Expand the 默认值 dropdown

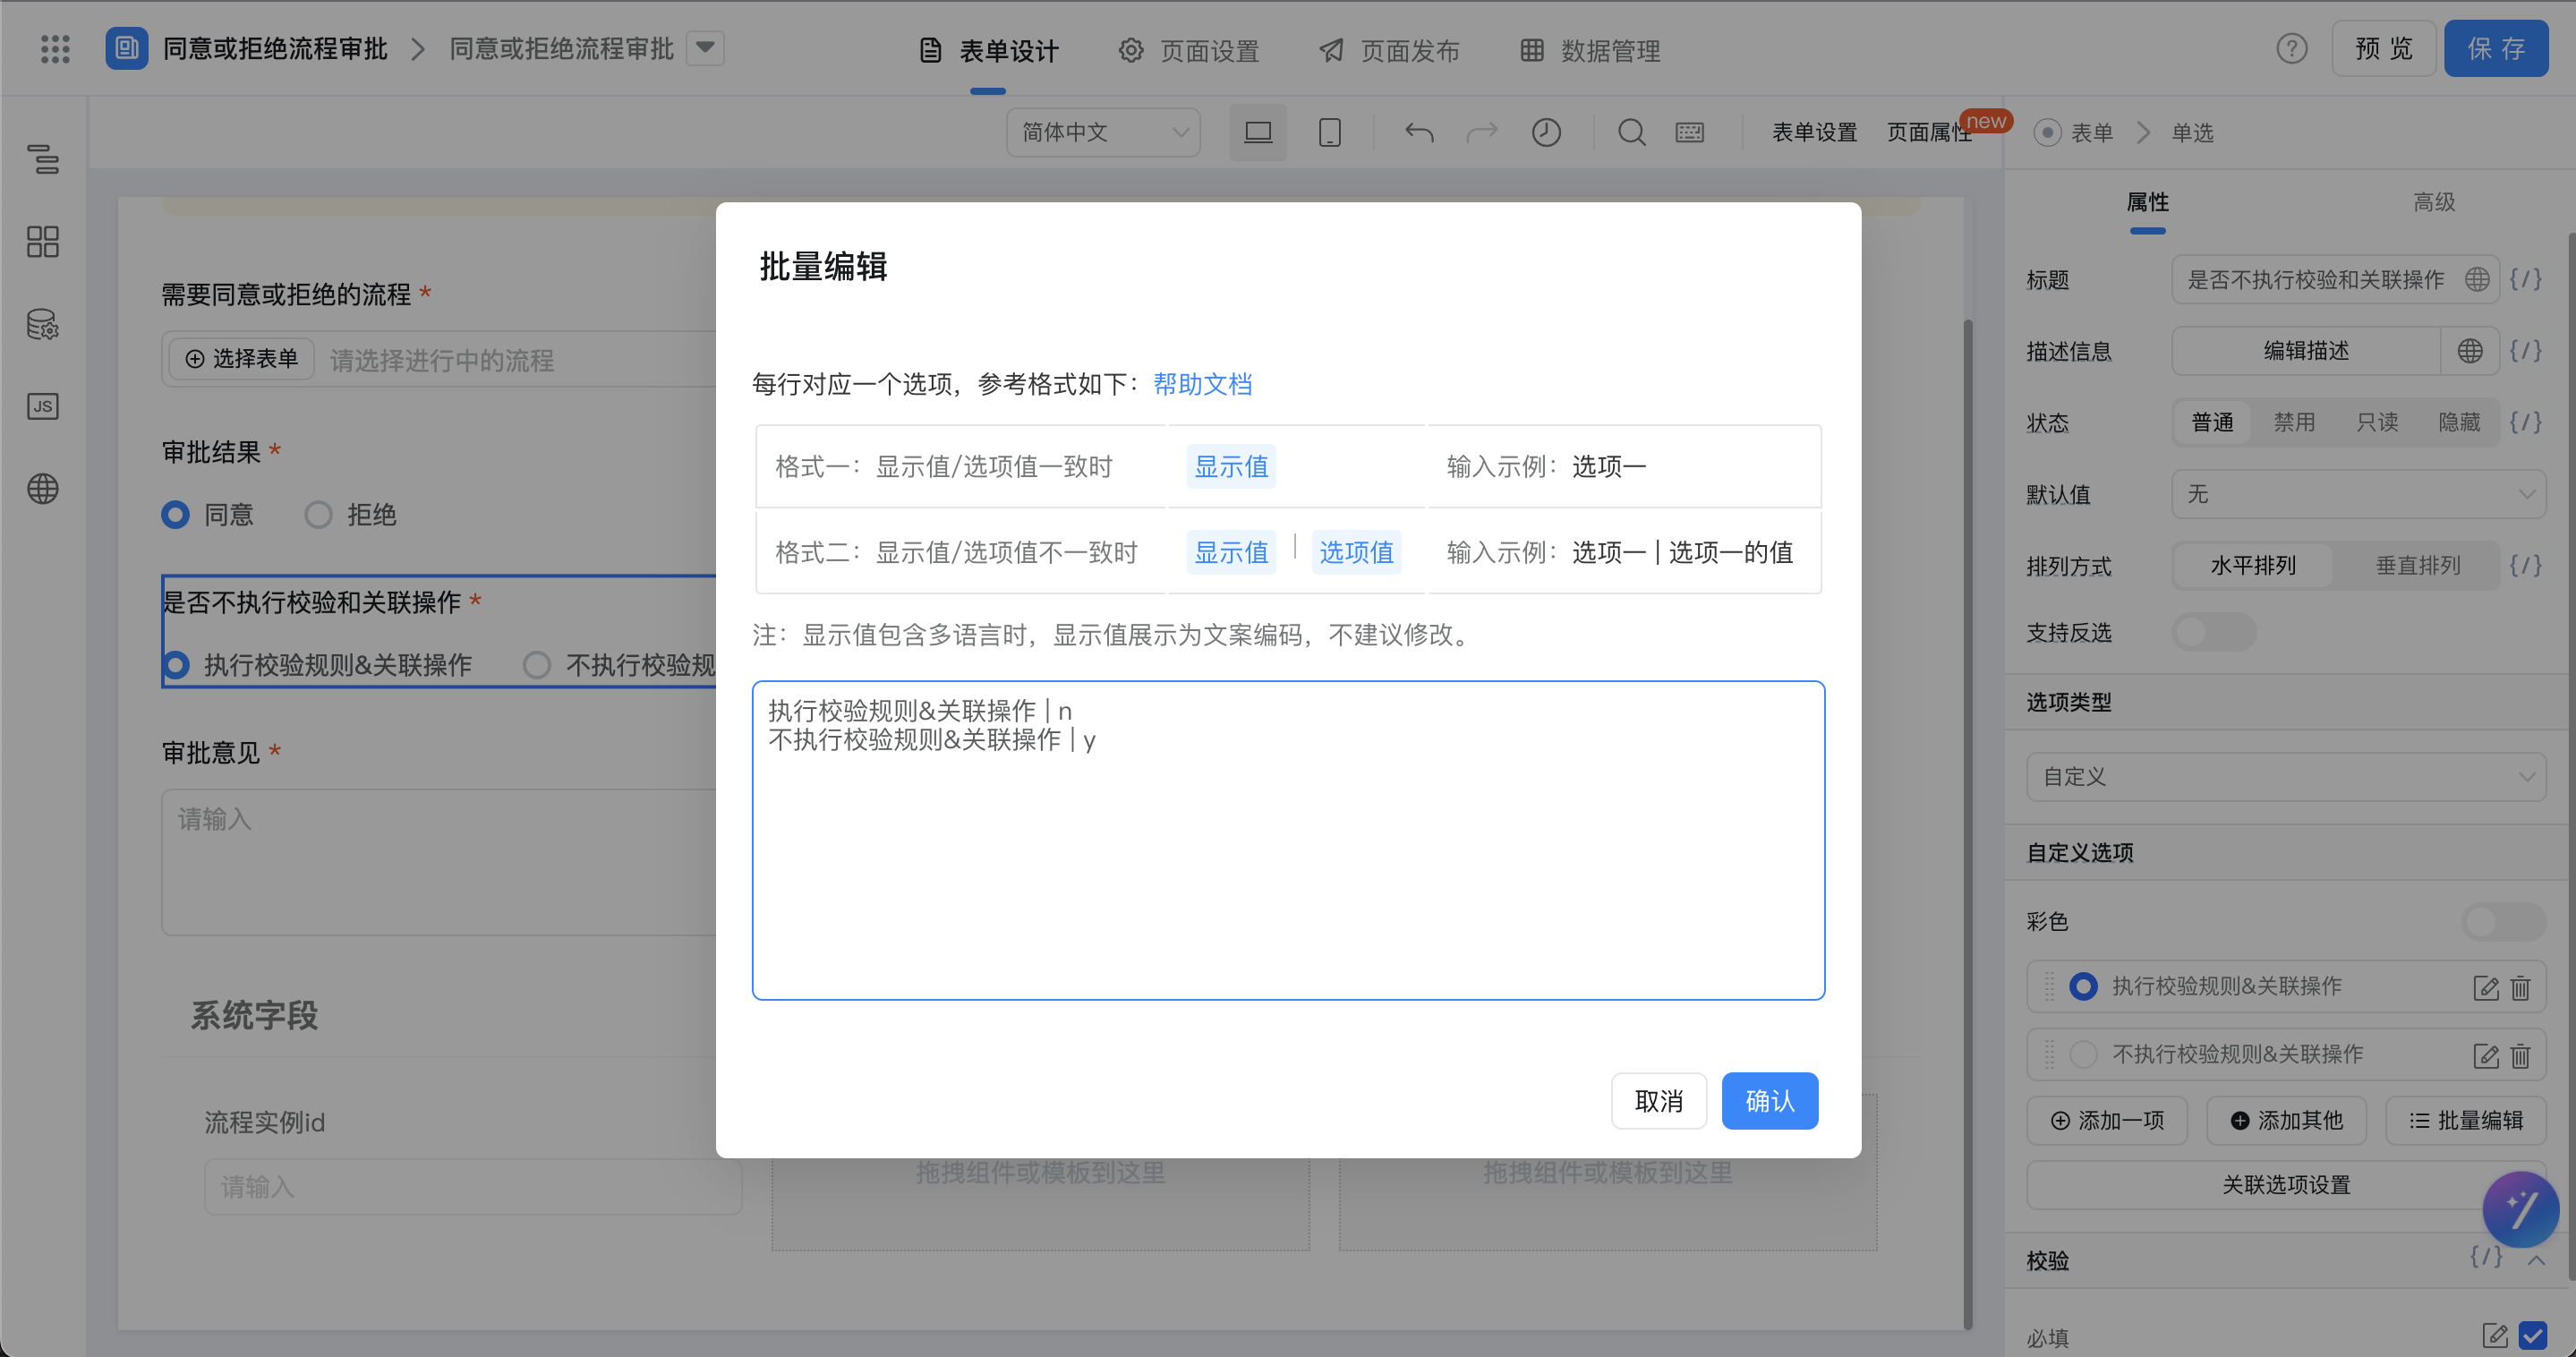[2358, 494]
